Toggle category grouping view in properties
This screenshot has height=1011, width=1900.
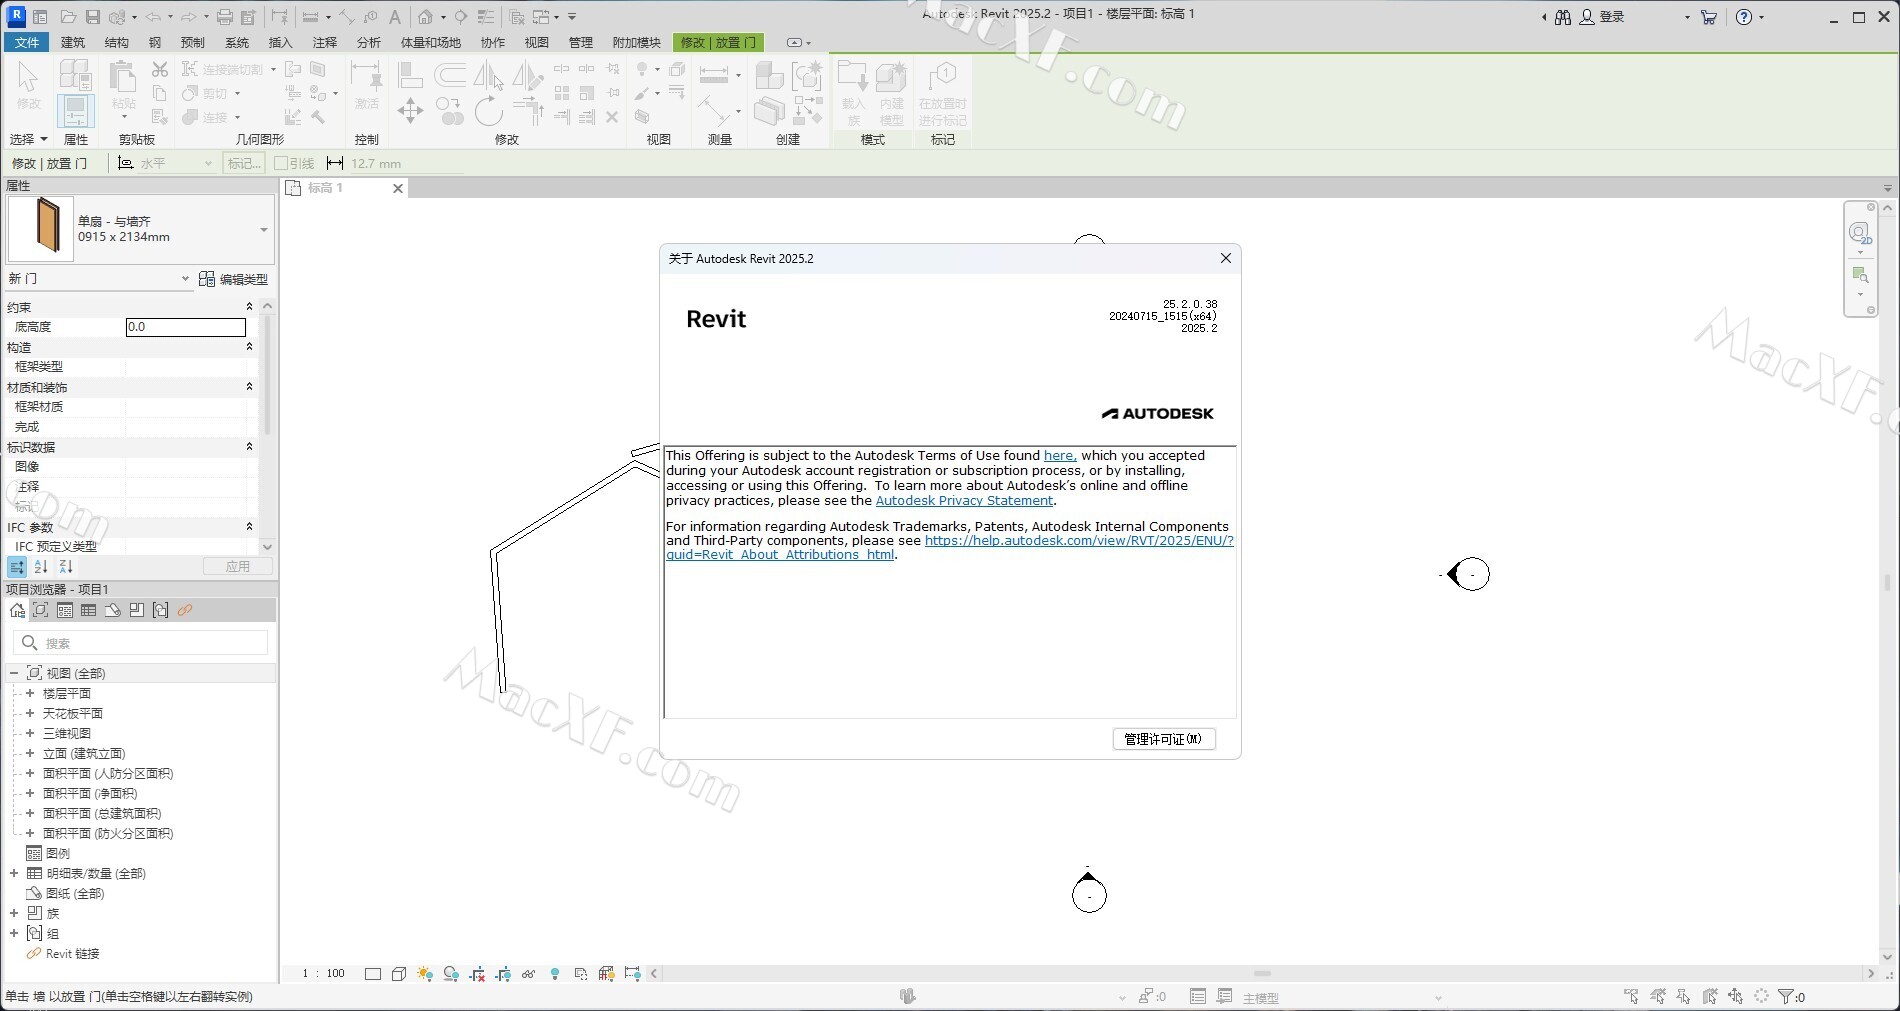point(17,567)
